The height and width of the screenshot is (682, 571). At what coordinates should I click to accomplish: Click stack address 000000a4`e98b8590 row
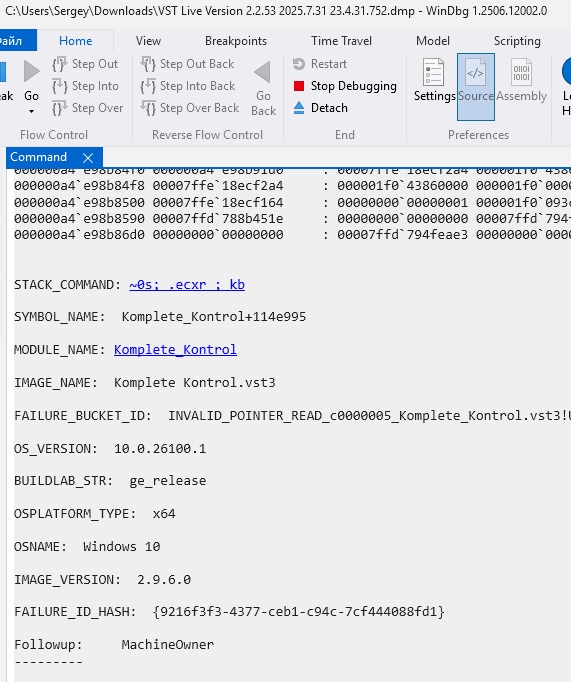[292, 218]
